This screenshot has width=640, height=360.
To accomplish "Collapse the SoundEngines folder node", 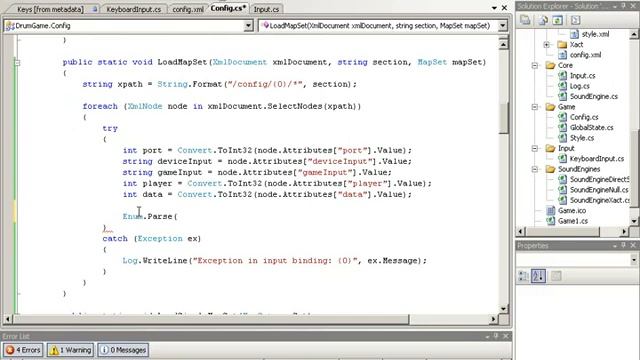I will pos(535,169).
